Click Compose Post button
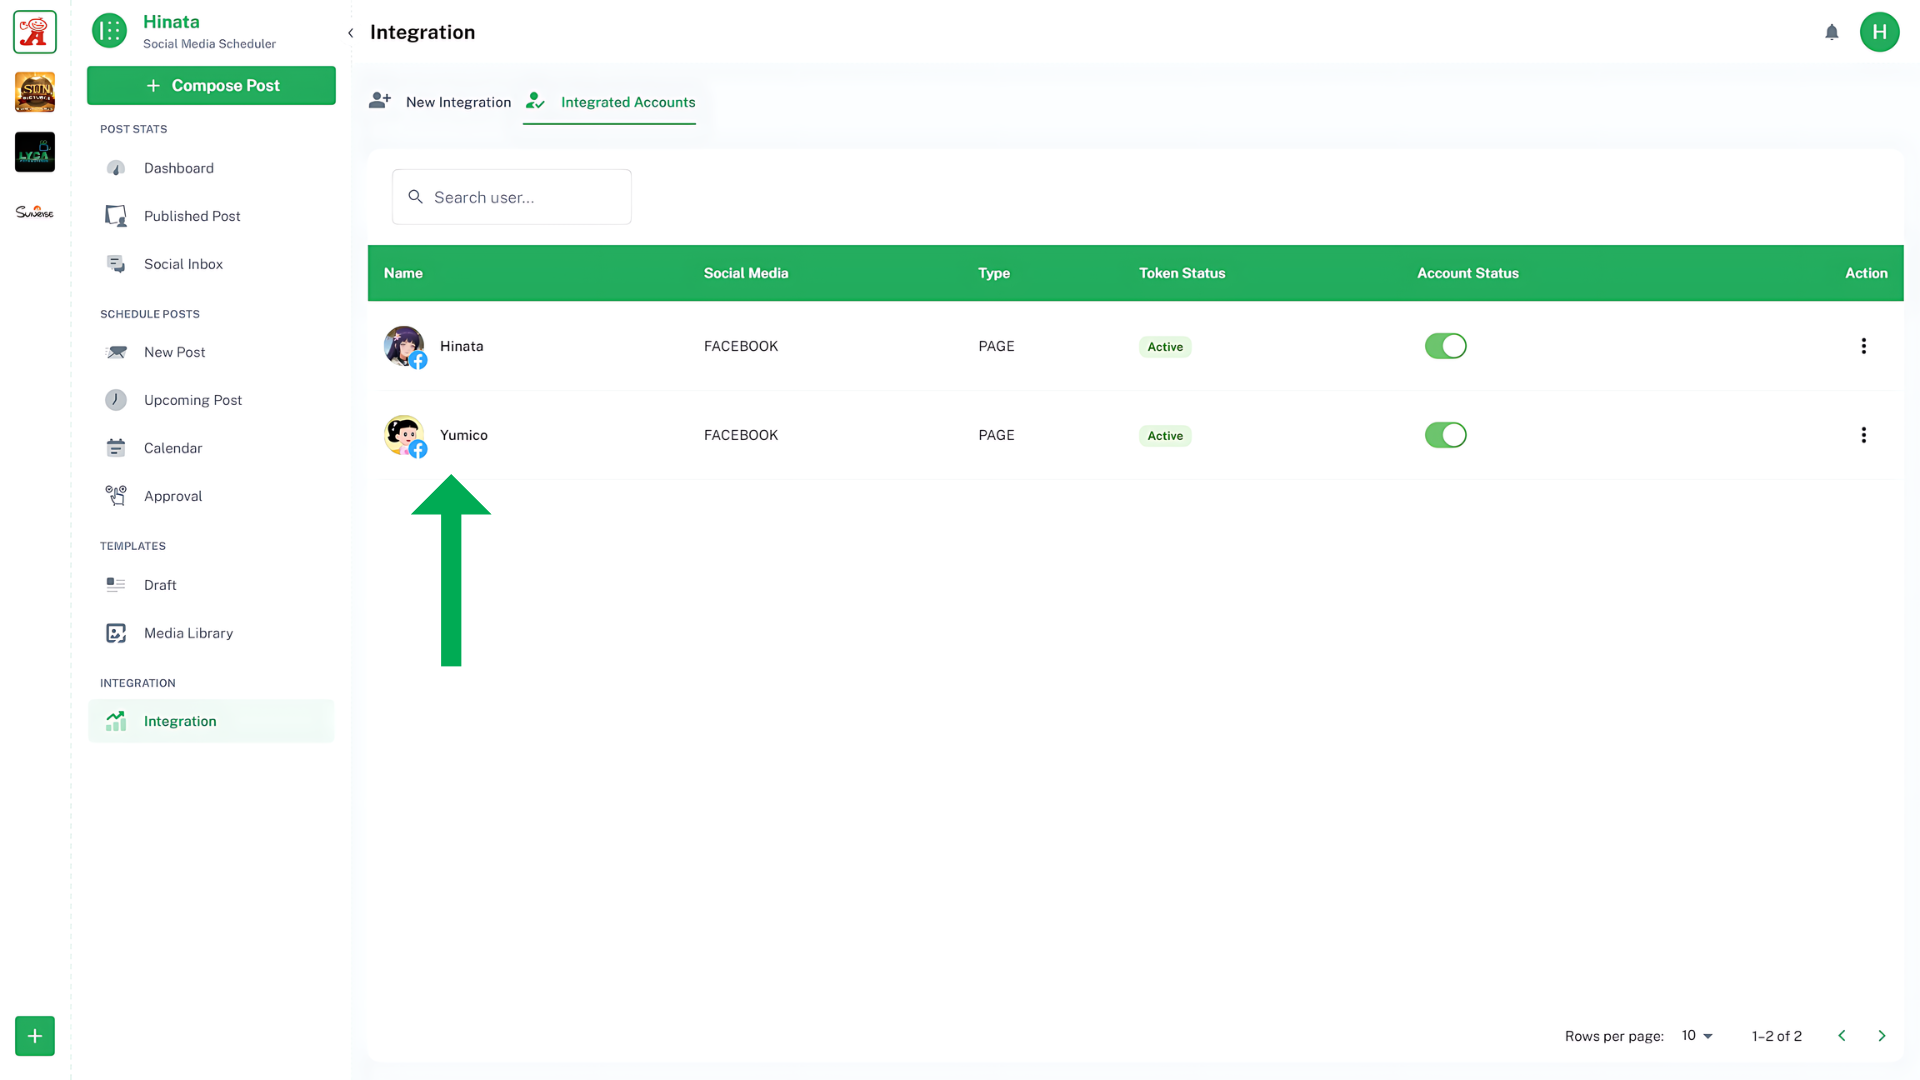Image resolution: width=1920 pixels, height=1080 pixels. pyautogui.click(x=211, y=86)
